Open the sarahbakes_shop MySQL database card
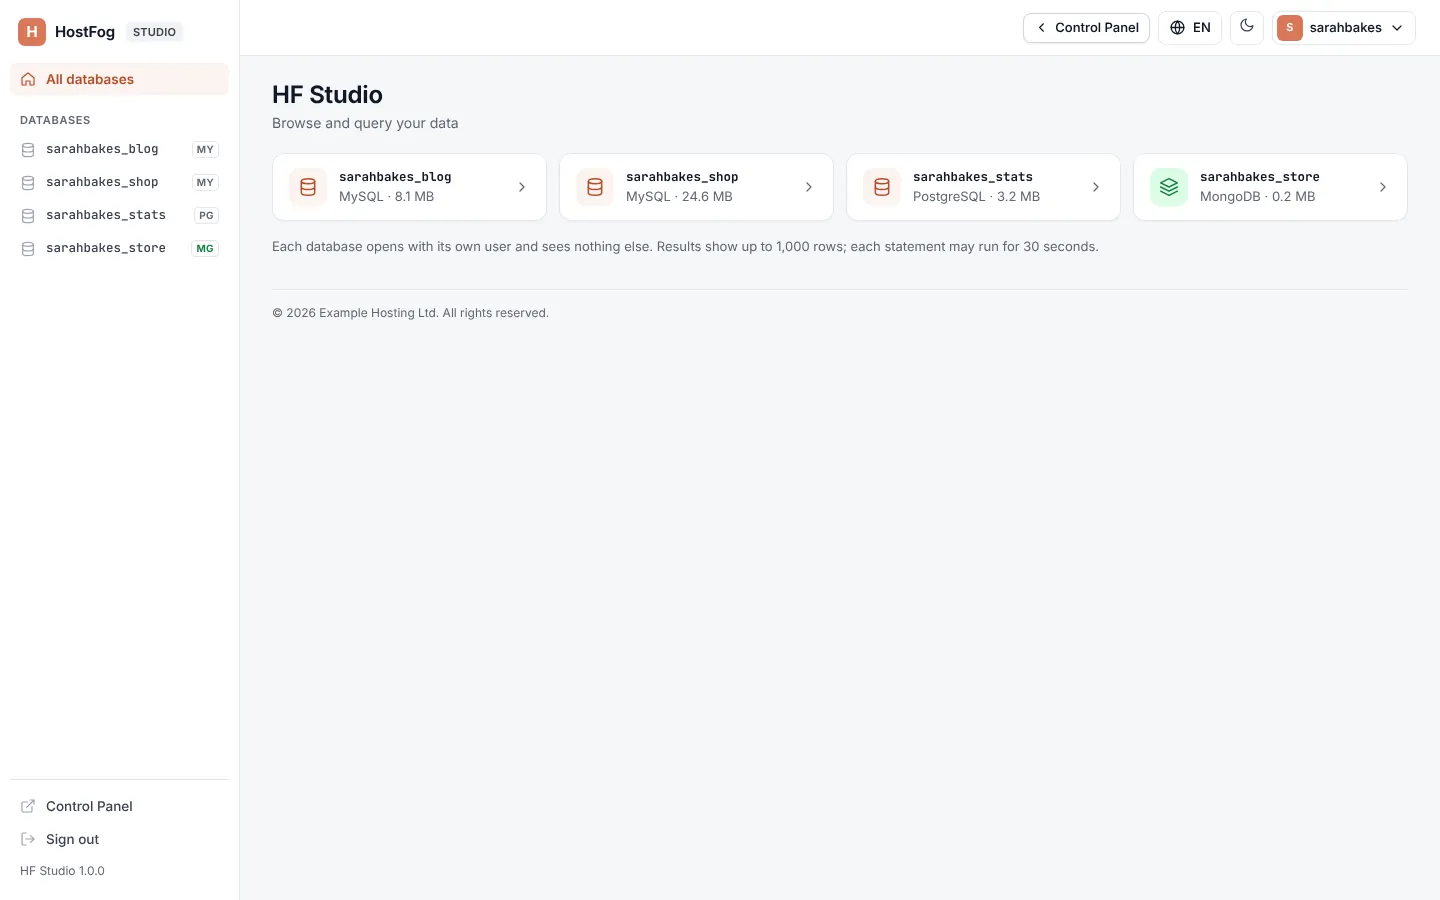Viewport: 1440px width, 900px height. [x=696, y=187]
